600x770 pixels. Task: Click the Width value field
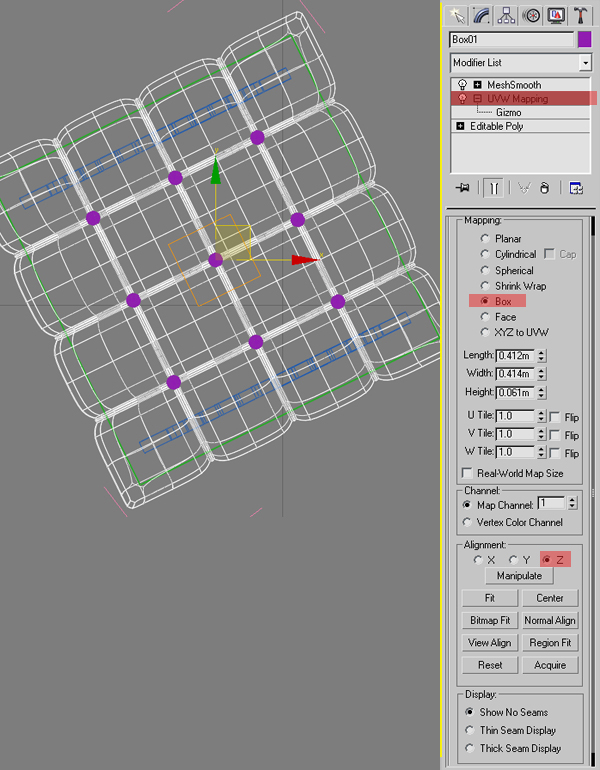point(515,374)
